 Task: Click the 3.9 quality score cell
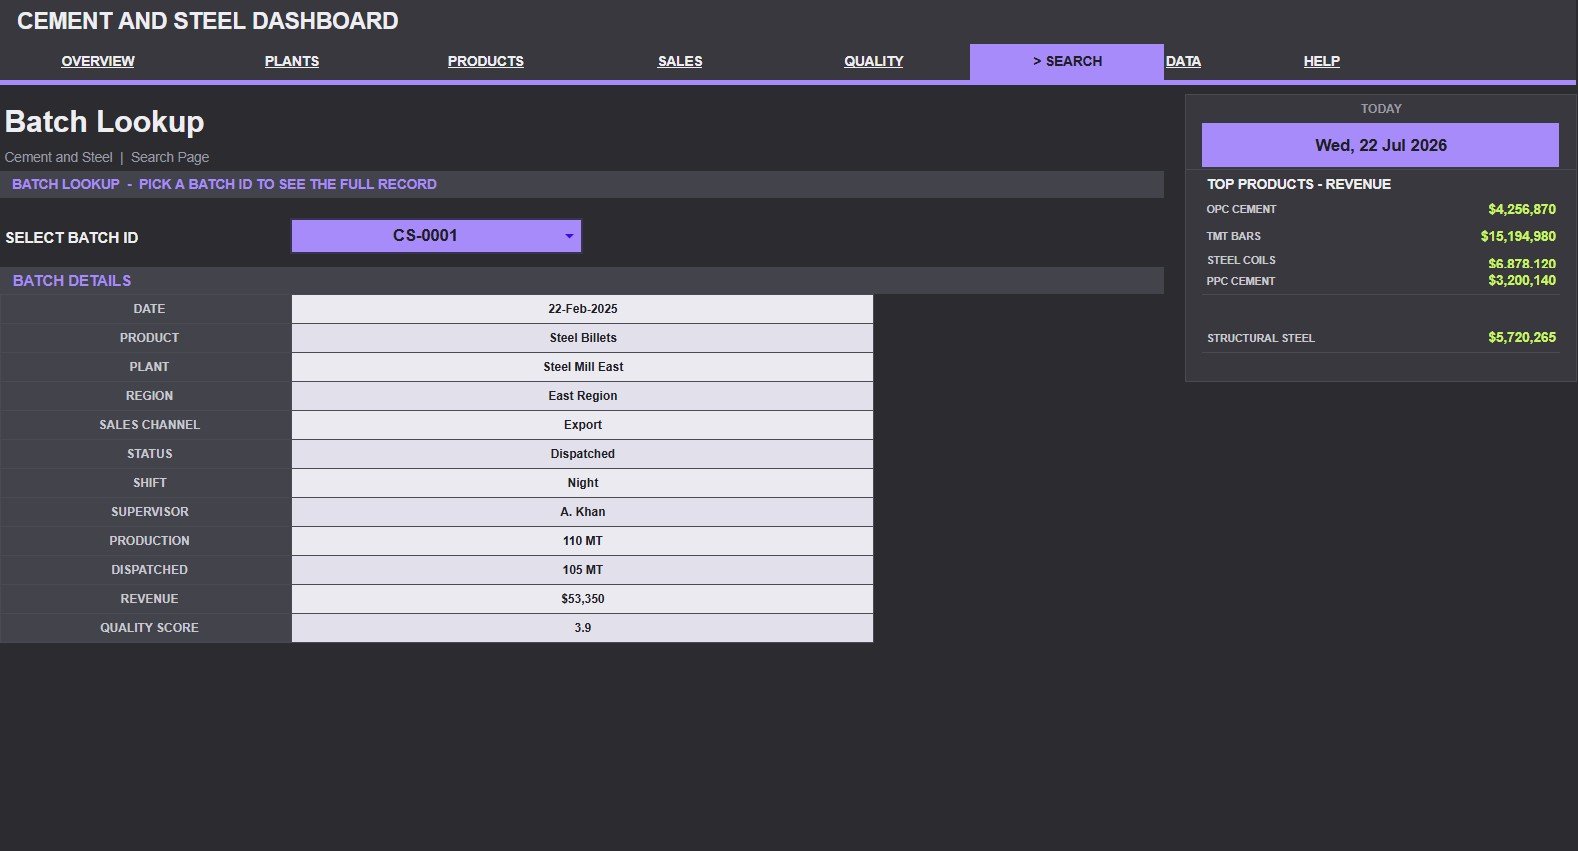tap(583, 628)
